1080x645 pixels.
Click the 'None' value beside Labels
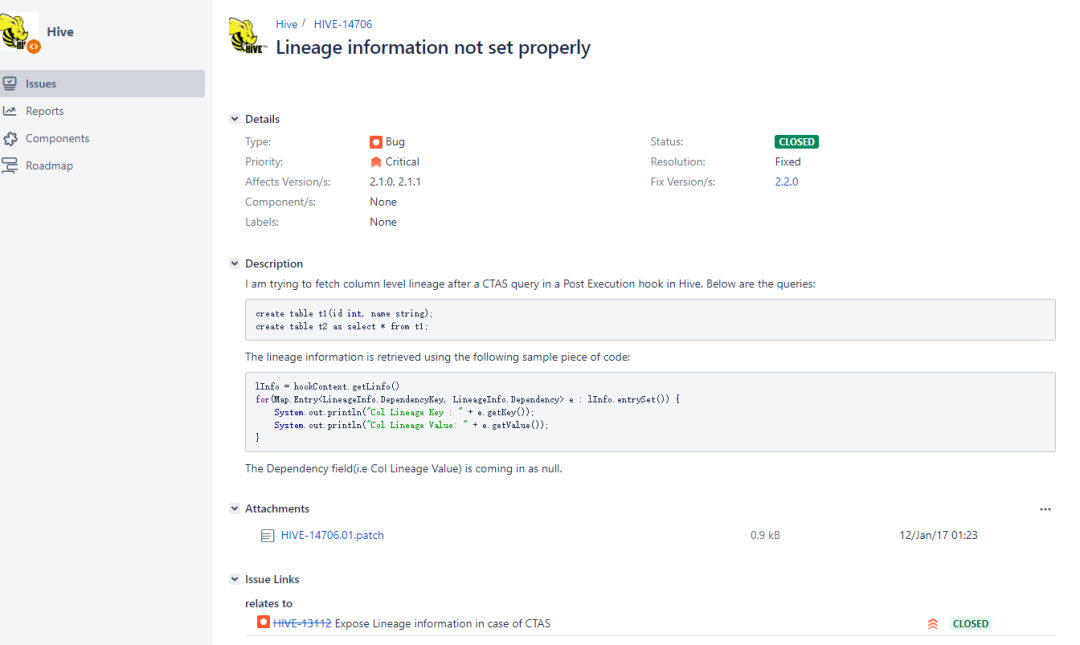tap(383, 222)
